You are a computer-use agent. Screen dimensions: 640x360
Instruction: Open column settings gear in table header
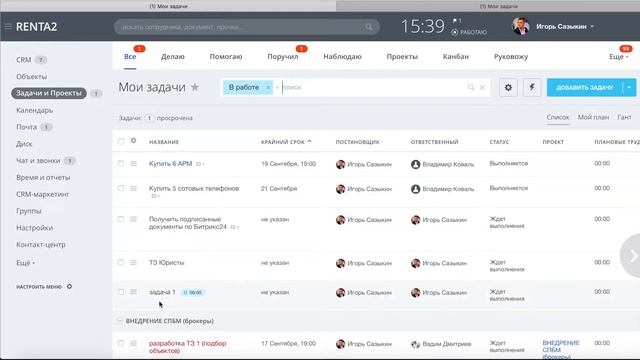coord(133,141)
